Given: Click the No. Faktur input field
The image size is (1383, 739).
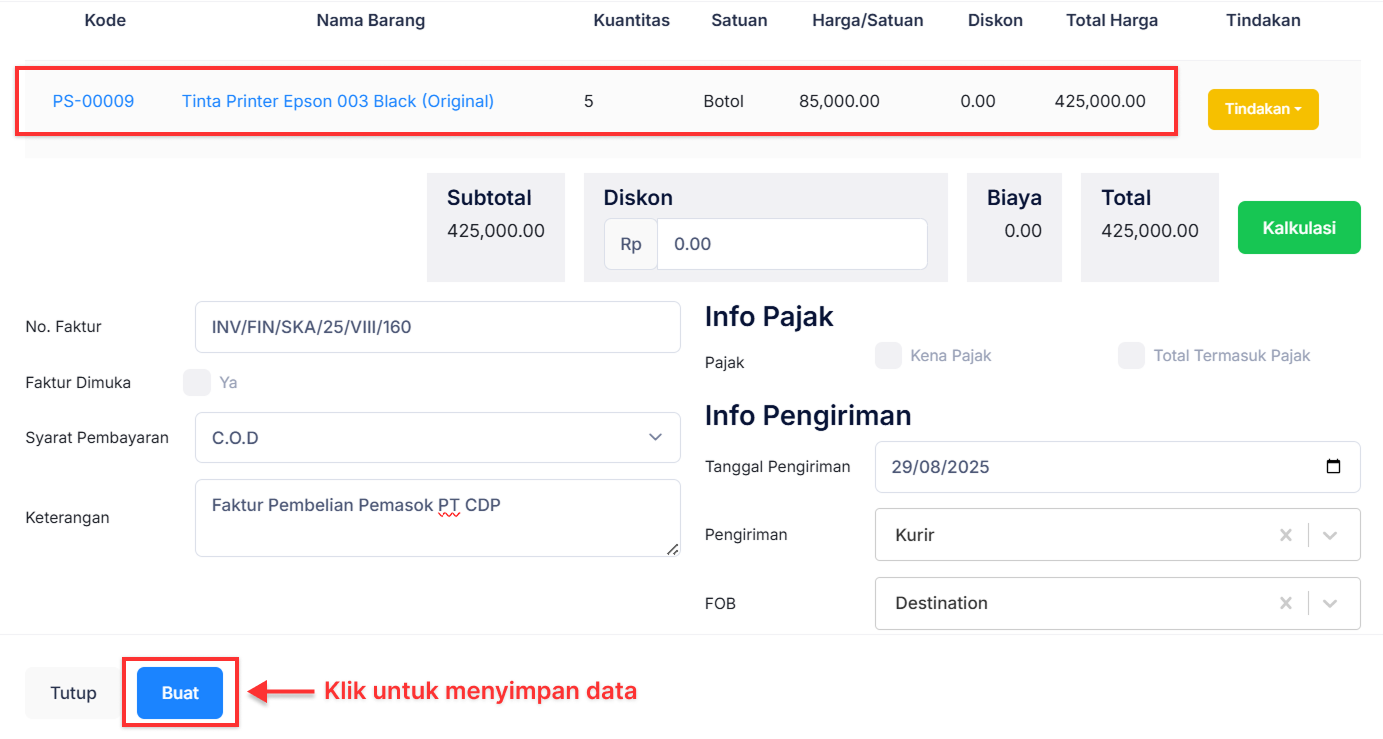Looking at the screenshot, I should click(x=437, y=326).
